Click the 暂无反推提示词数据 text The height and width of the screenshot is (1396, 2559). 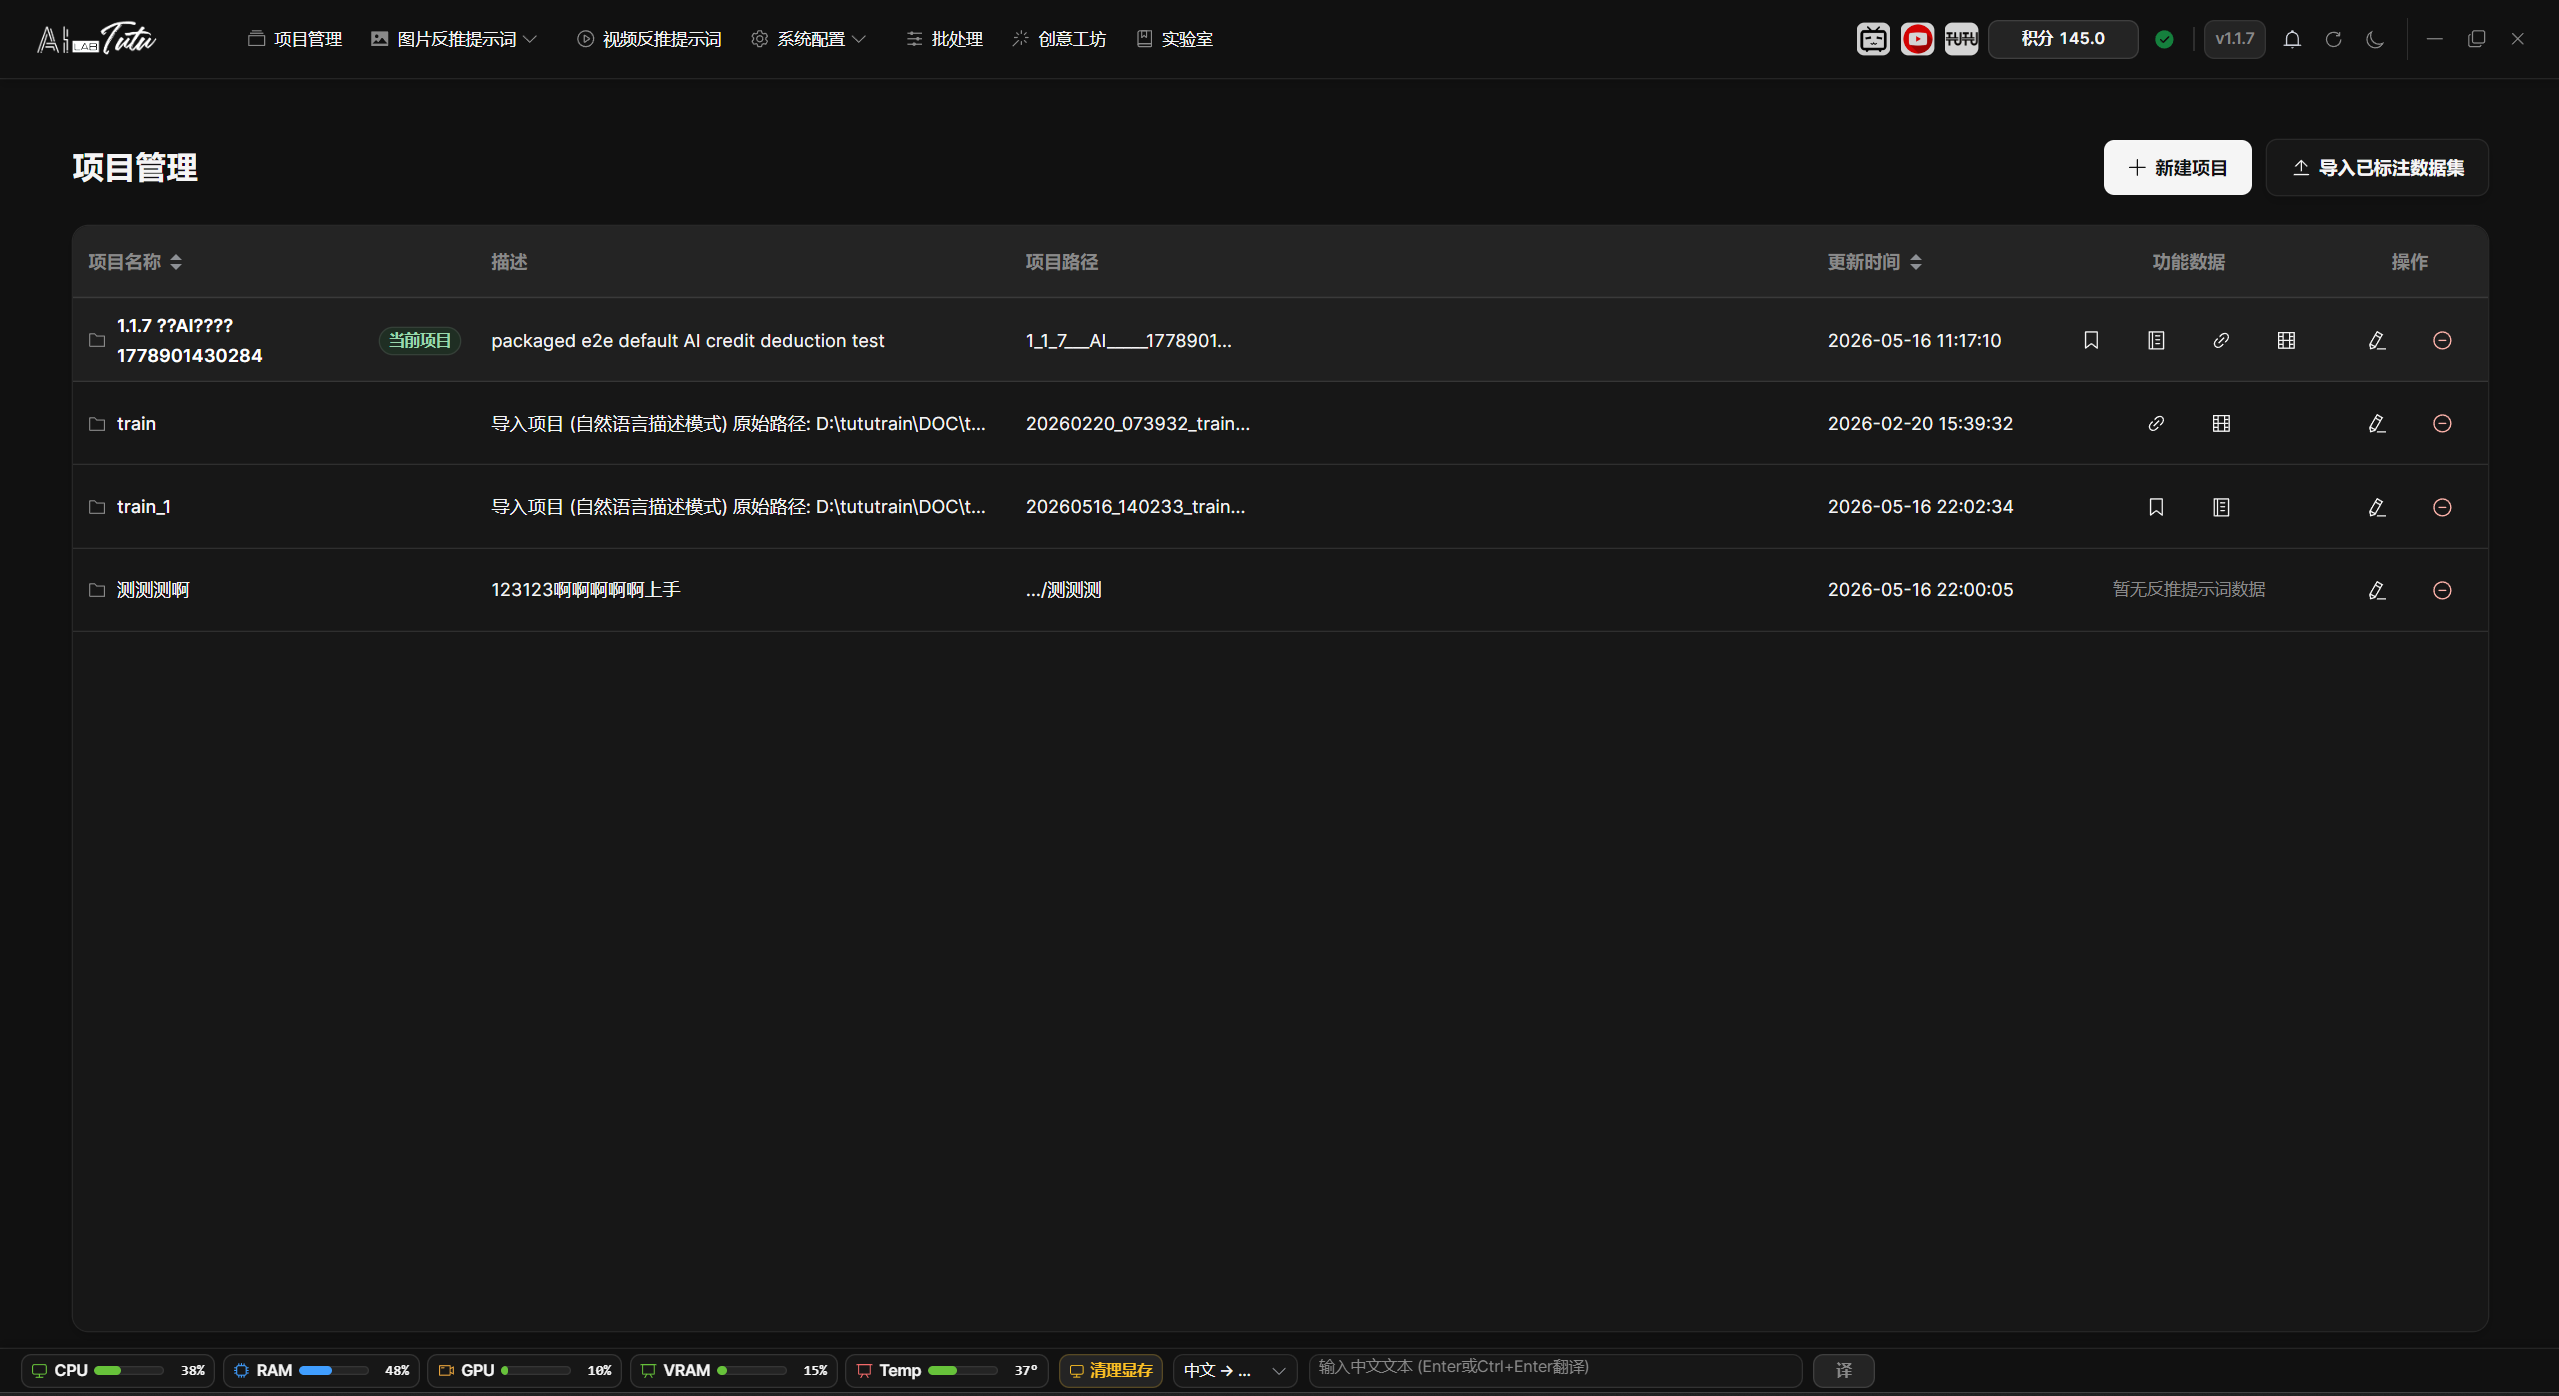point(2189,589)
